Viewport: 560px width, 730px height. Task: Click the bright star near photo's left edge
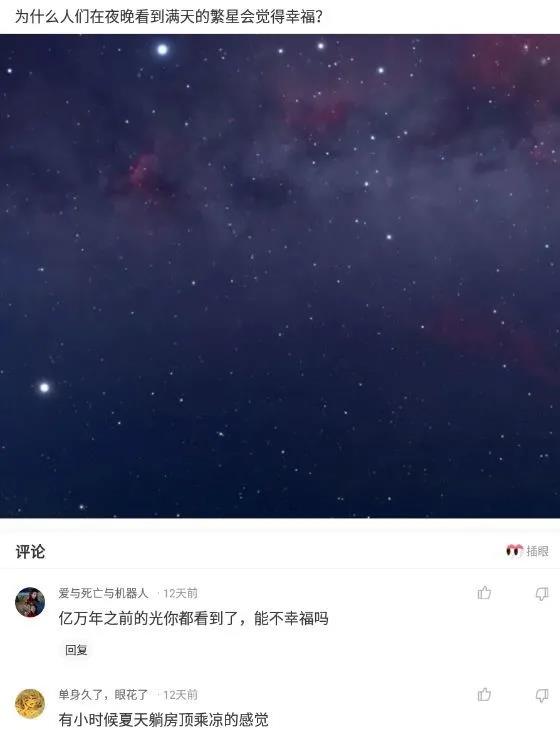click(x=44, y=387)
